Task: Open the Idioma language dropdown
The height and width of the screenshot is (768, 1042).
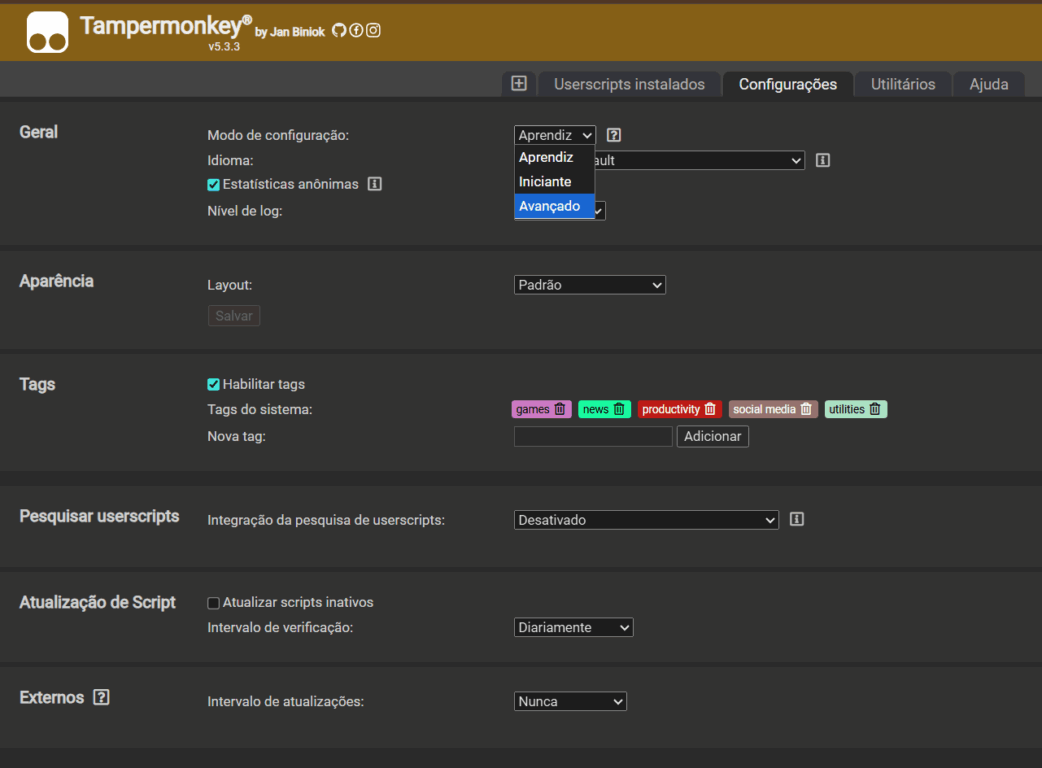Action: [699, 160]
